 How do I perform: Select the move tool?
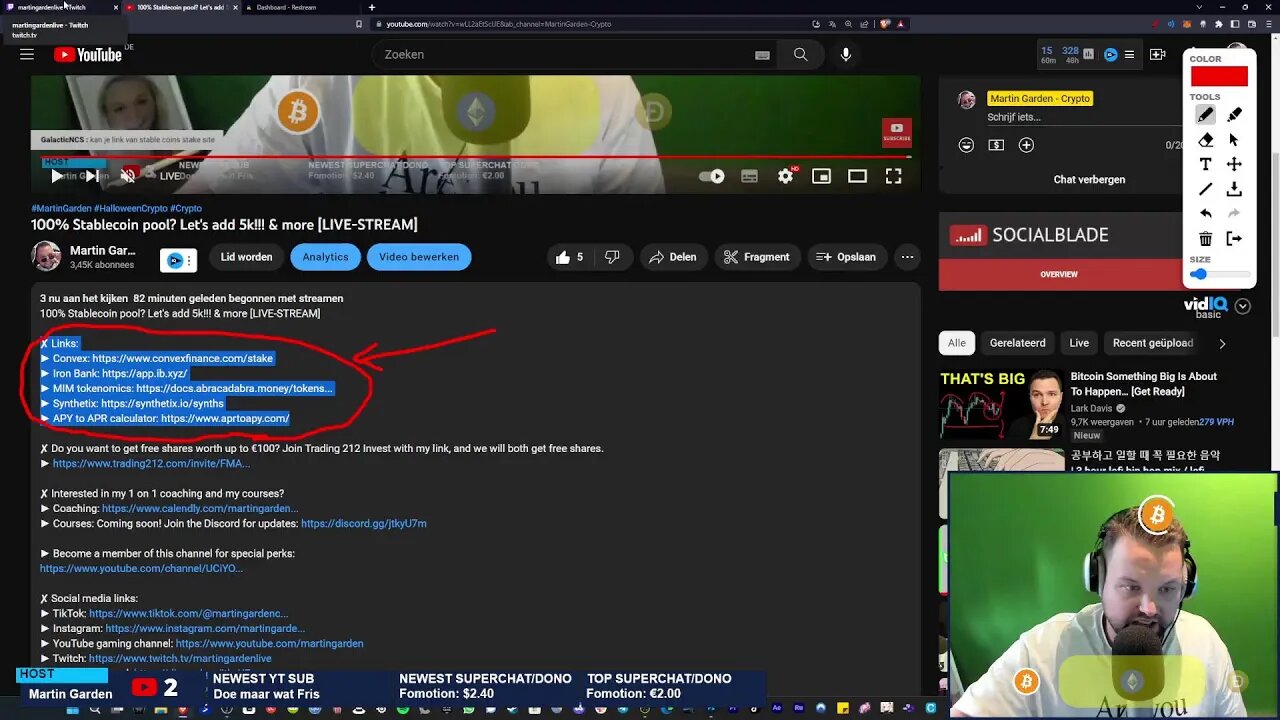1234,164
